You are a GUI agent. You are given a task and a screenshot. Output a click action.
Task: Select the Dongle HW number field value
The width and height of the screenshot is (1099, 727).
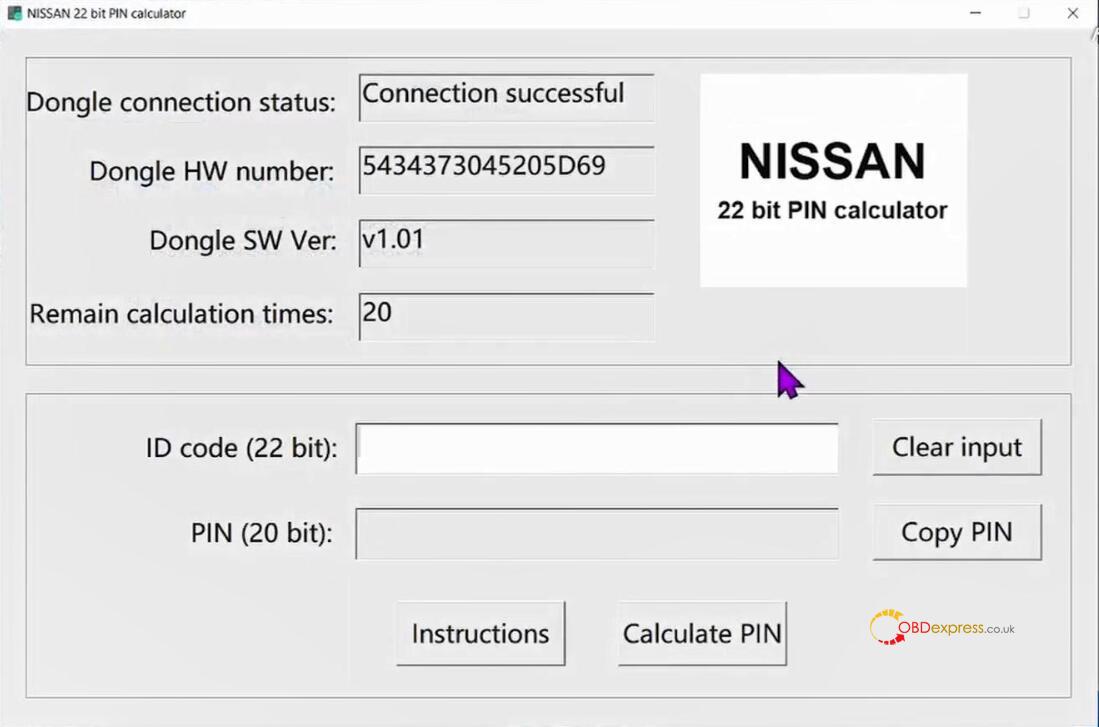tap(506, 170)
